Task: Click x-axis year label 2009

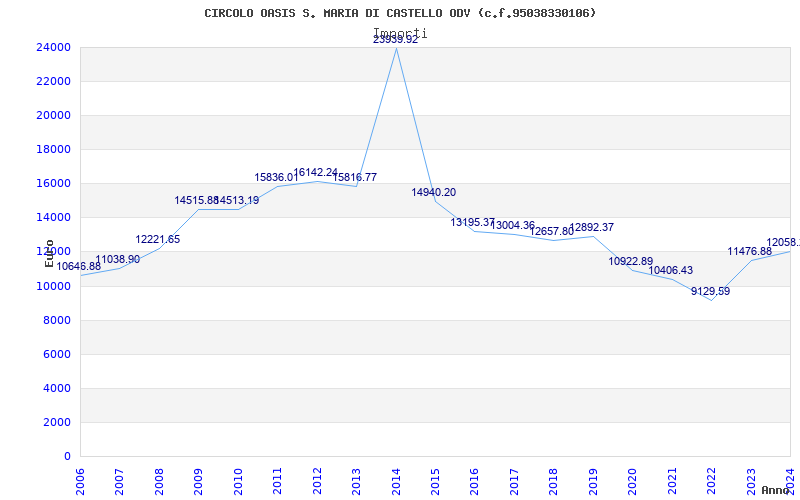Action: [198, 481]
